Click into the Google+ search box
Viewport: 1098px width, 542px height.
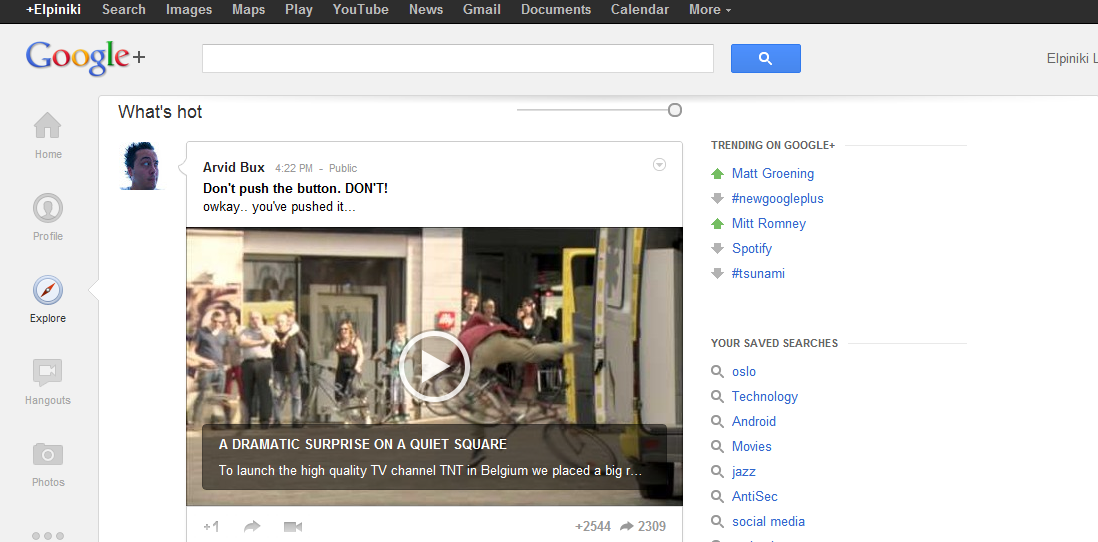coord(458,59)
